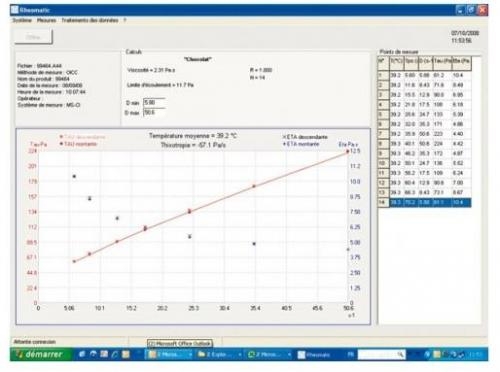Click the Limite d'écoulement = 11.7 Pa result

click(160, 85)
